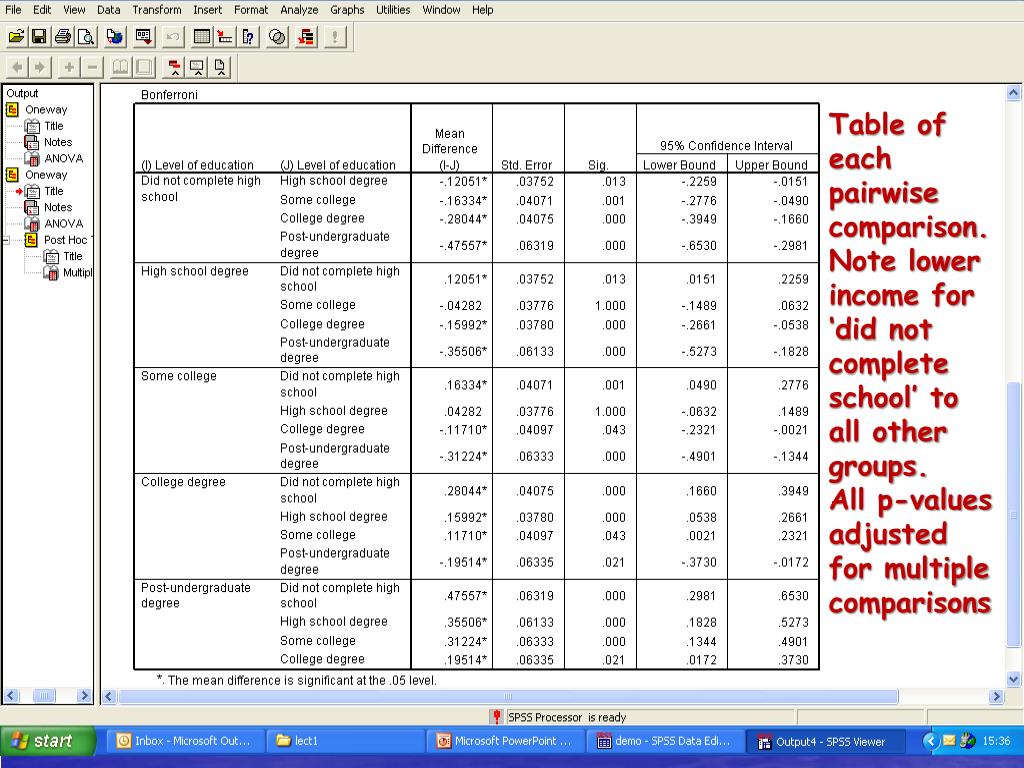Select Title item marked with red arrow

54,191
